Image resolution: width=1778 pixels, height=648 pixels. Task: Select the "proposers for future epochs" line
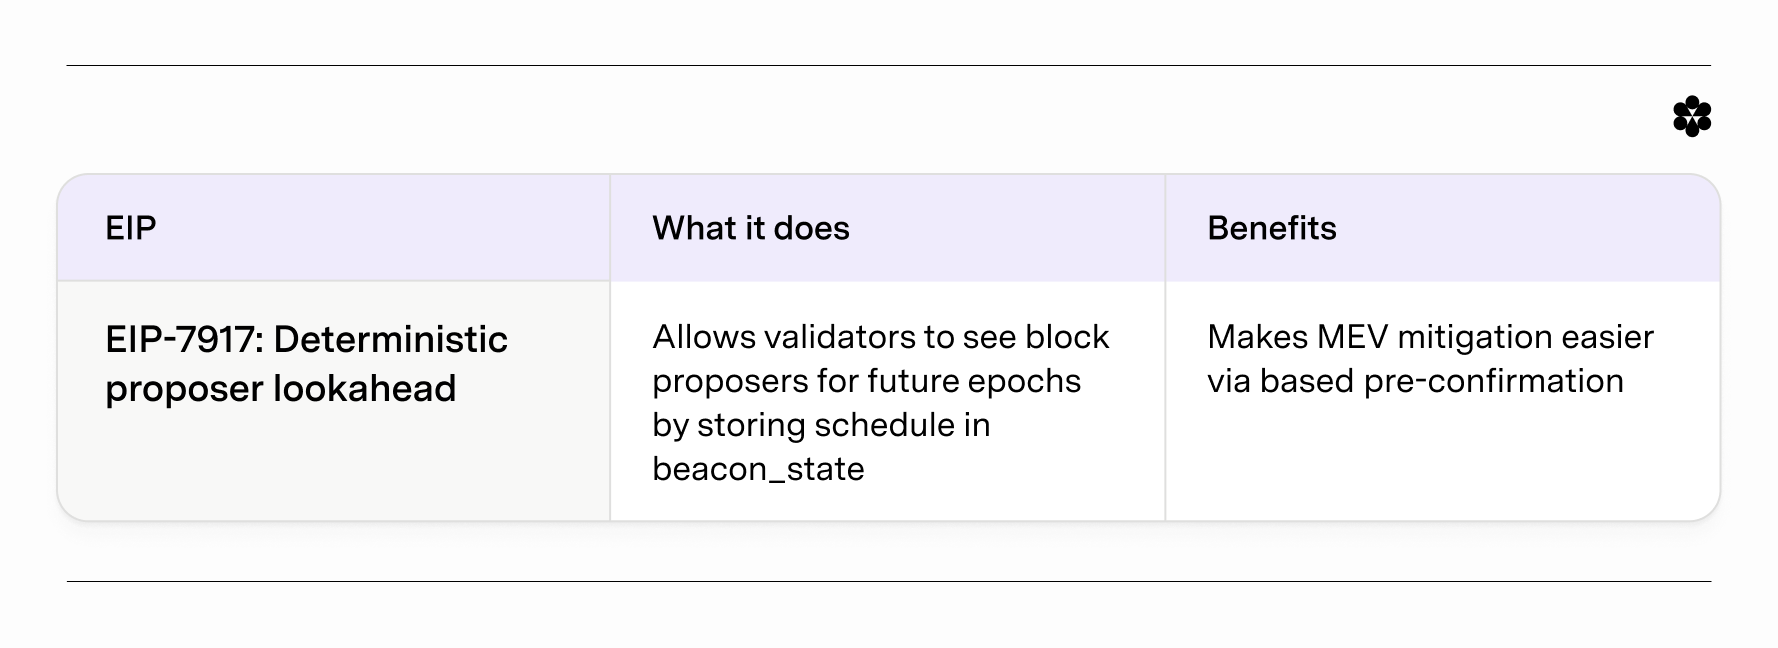click(866, 381)
